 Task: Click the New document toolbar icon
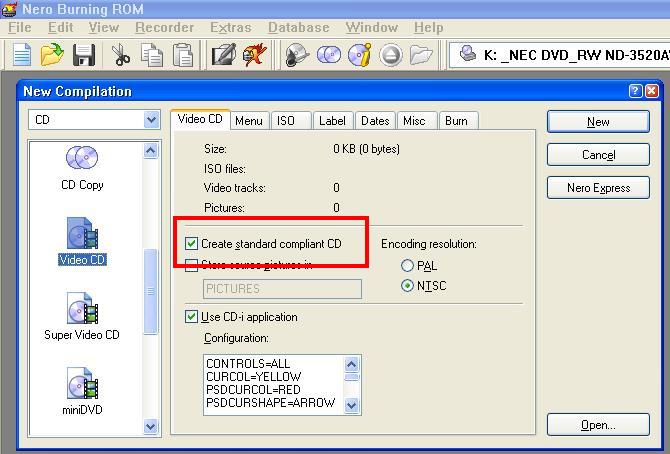(21, 55)
